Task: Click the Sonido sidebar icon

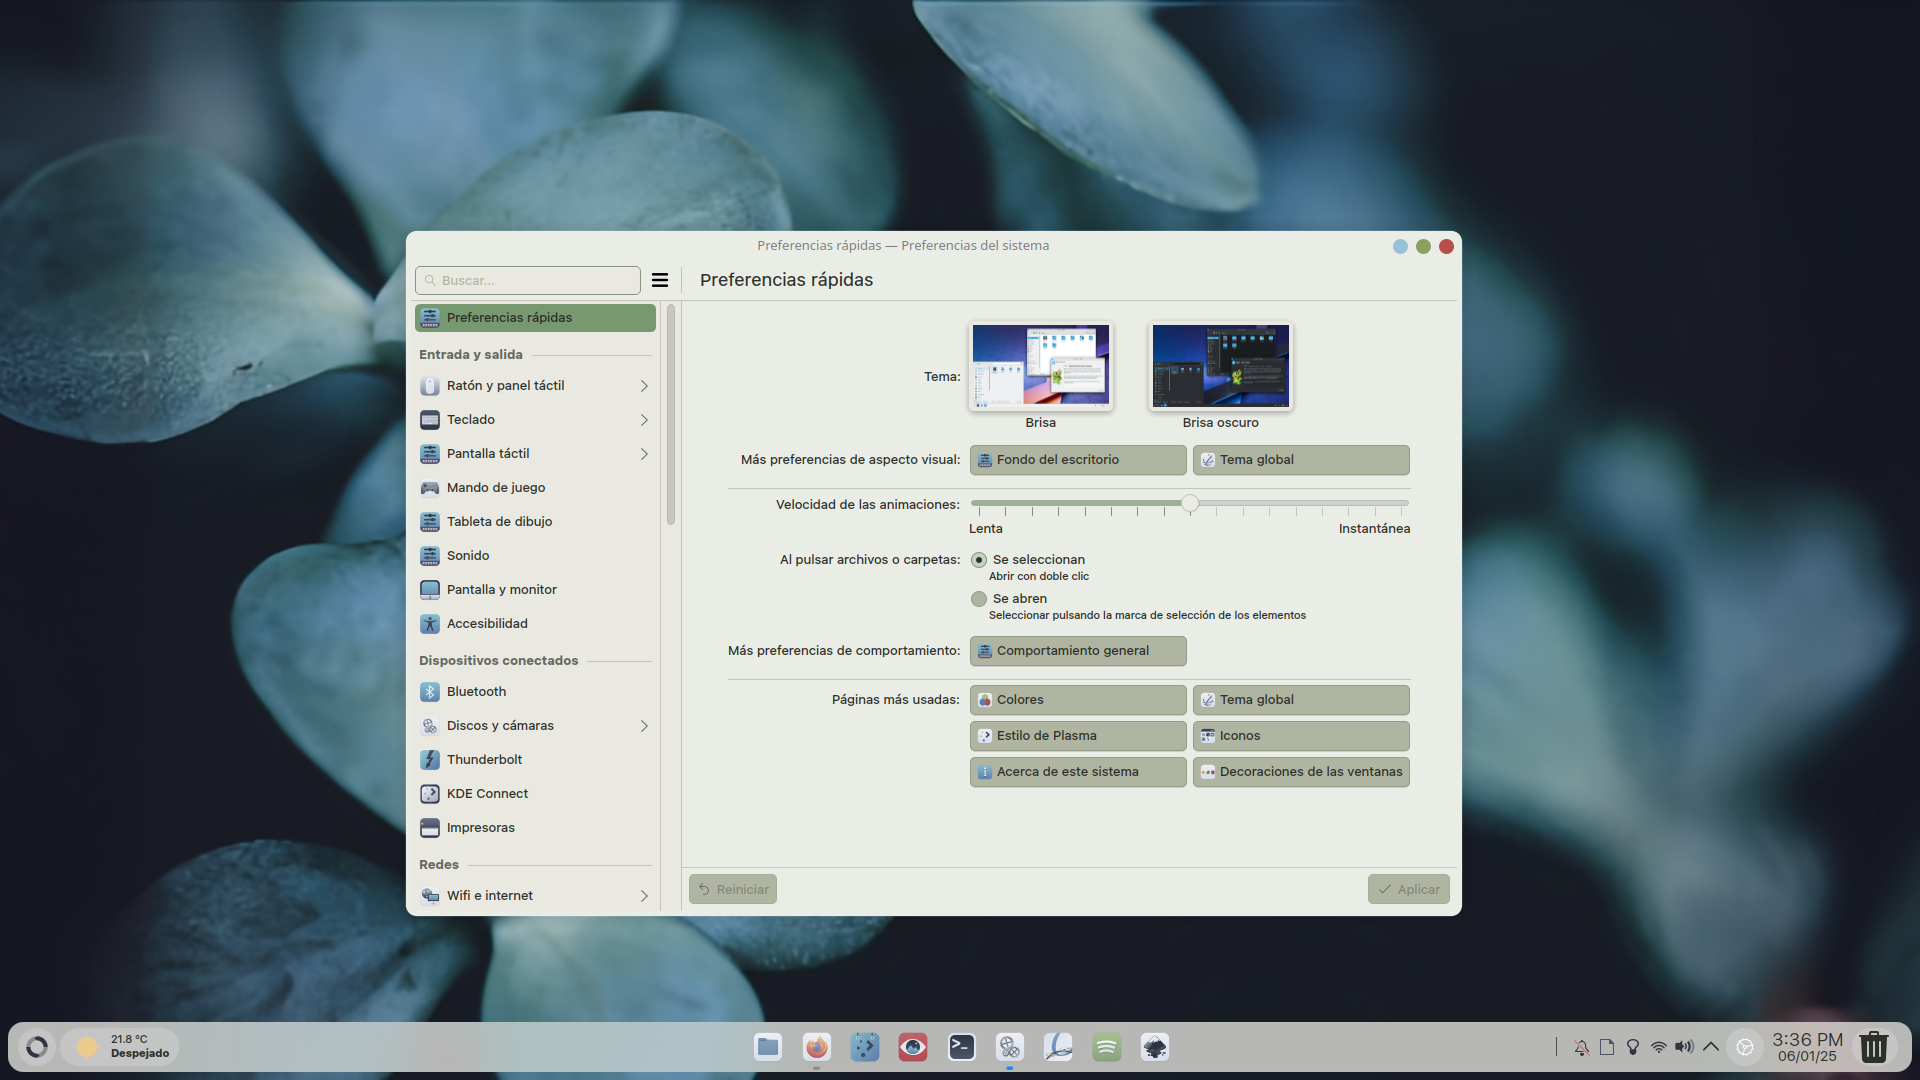Action: coord(430,556)
